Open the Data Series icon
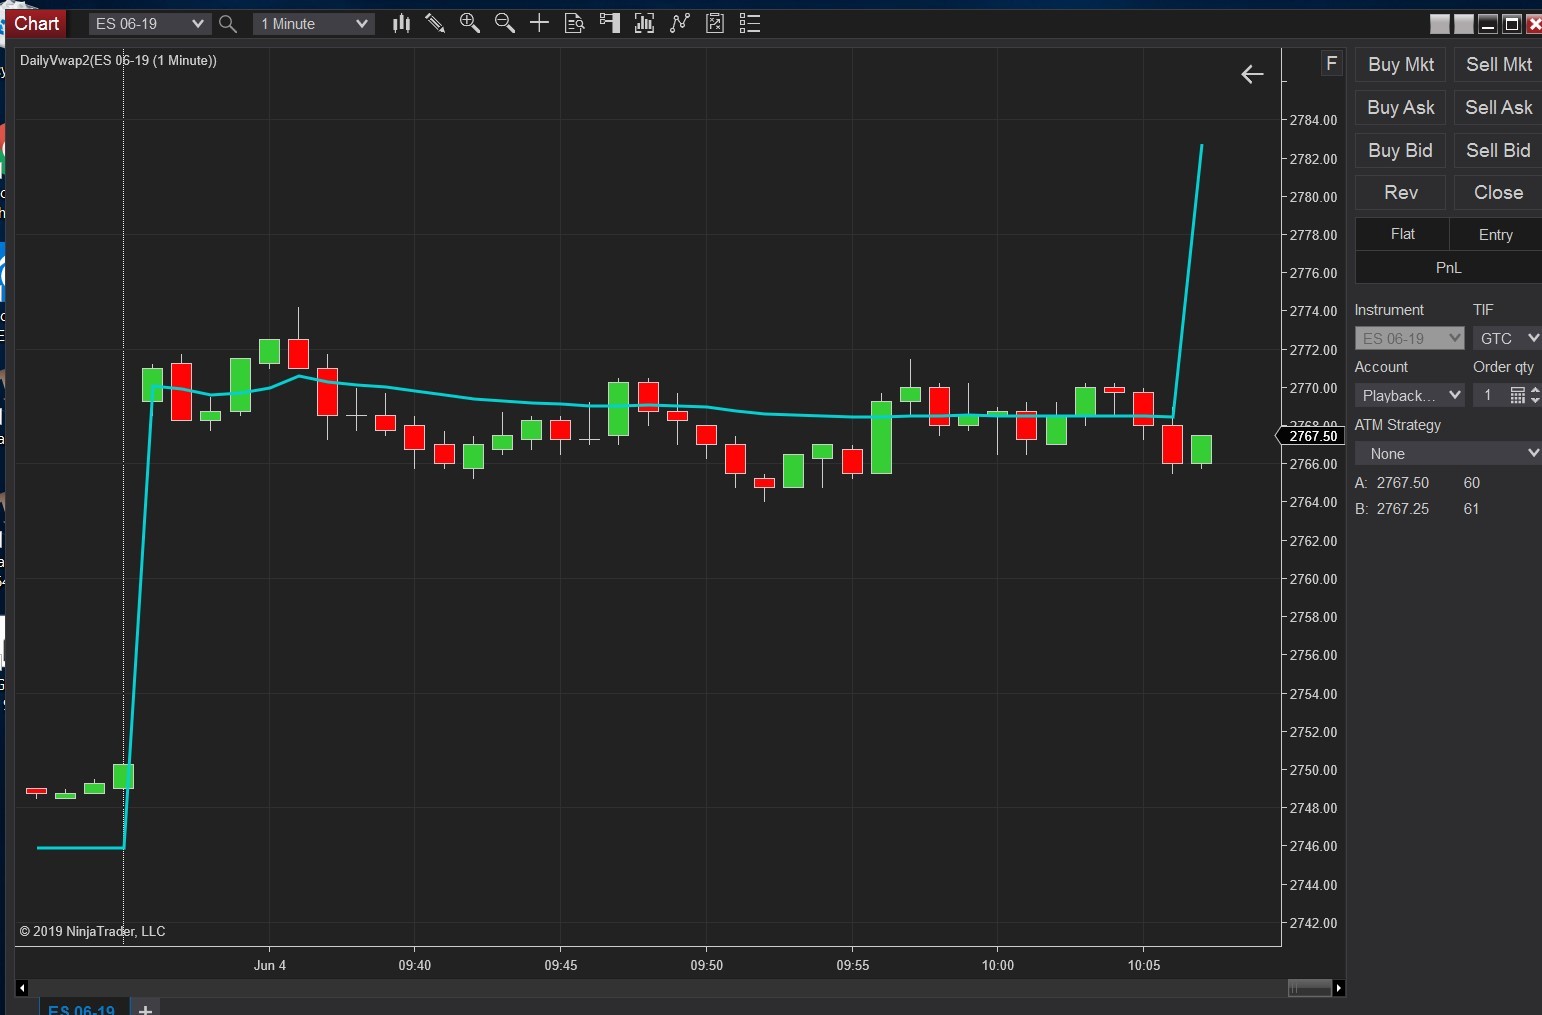 click(644, 23)
